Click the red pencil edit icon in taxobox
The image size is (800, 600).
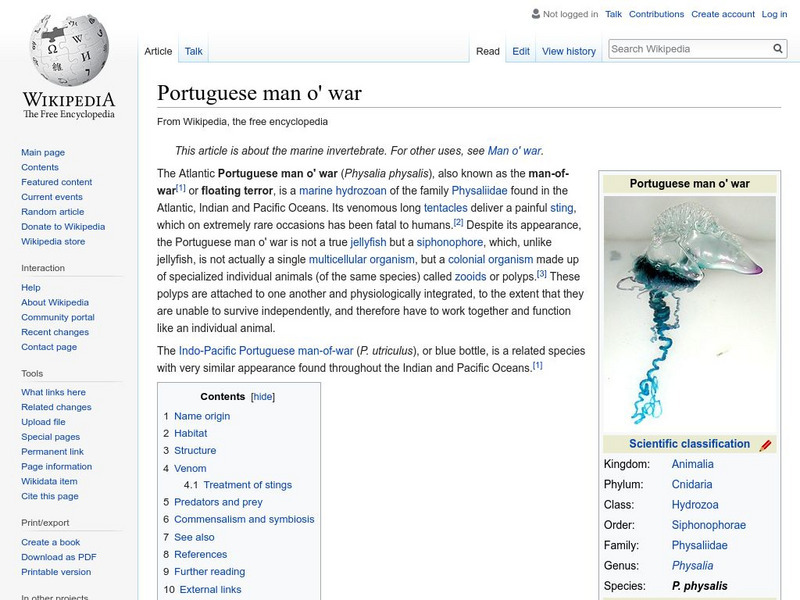point(765,445)
